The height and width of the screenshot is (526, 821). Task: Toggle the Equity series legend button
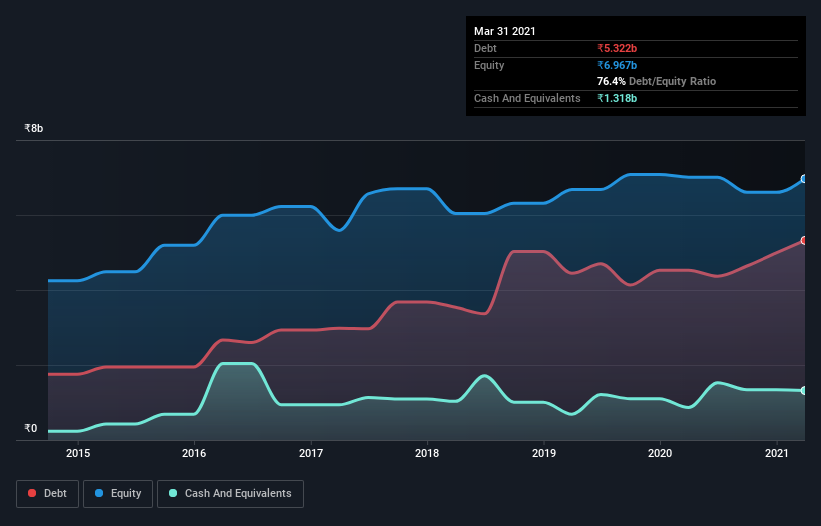(118, 494)
